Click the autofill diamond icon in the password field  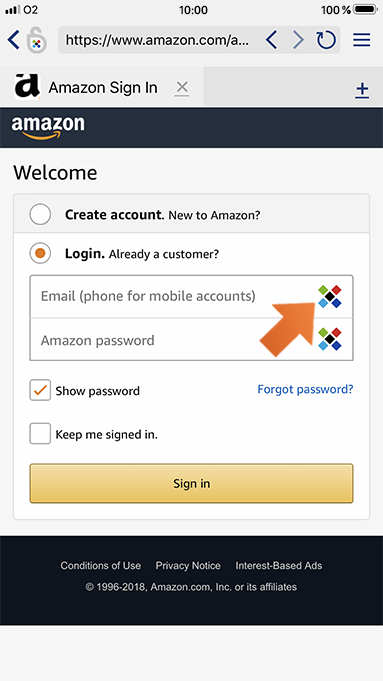click(330, 339)
